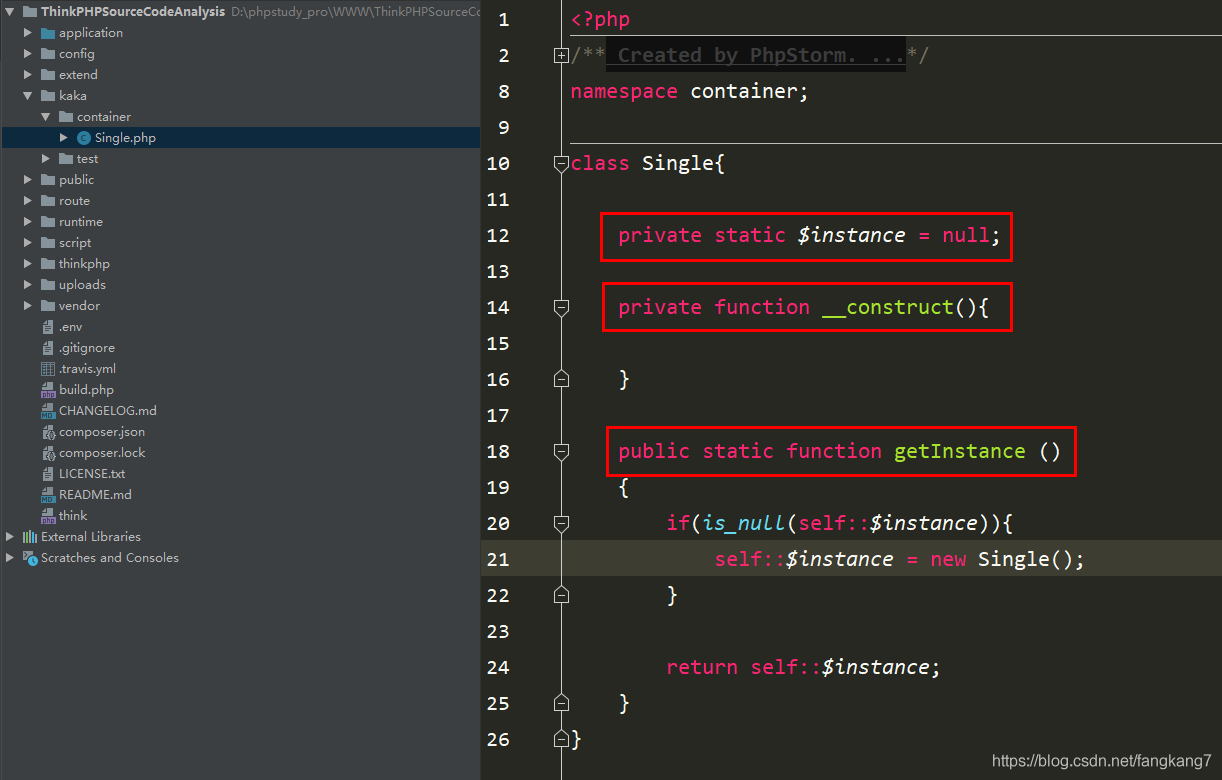Click the README.md file icon

(48, 495)
